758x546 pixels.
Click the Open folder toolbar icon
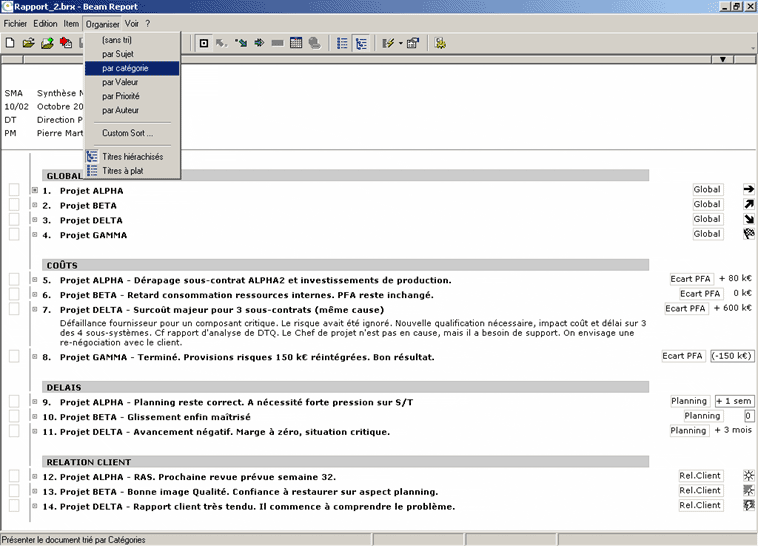pos(30,43)
